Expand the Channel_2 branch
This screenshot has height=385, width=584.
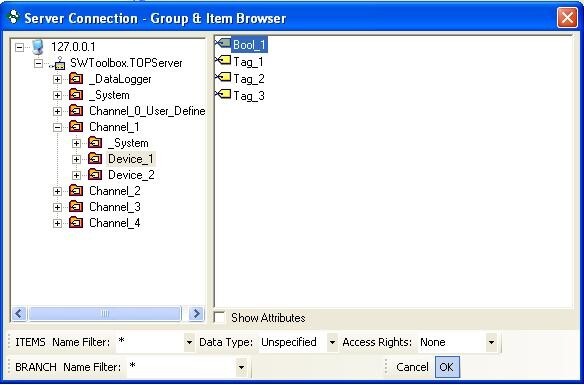57,191
